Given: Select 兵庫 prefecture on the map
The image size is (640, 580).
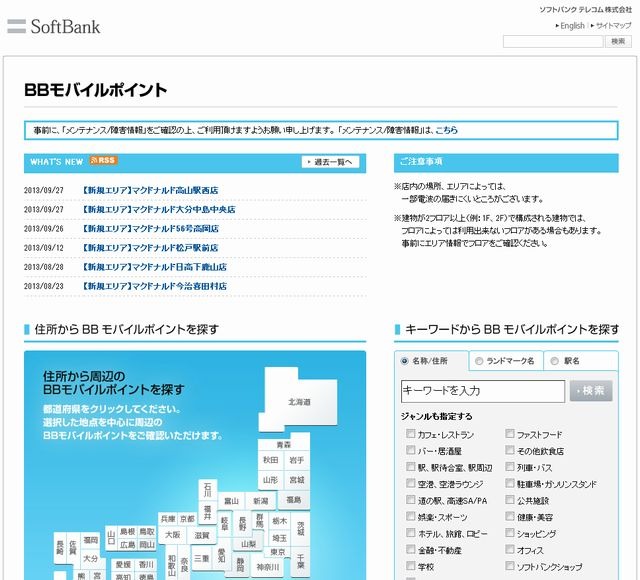Looking at the screenshot, I should (168, 519).
